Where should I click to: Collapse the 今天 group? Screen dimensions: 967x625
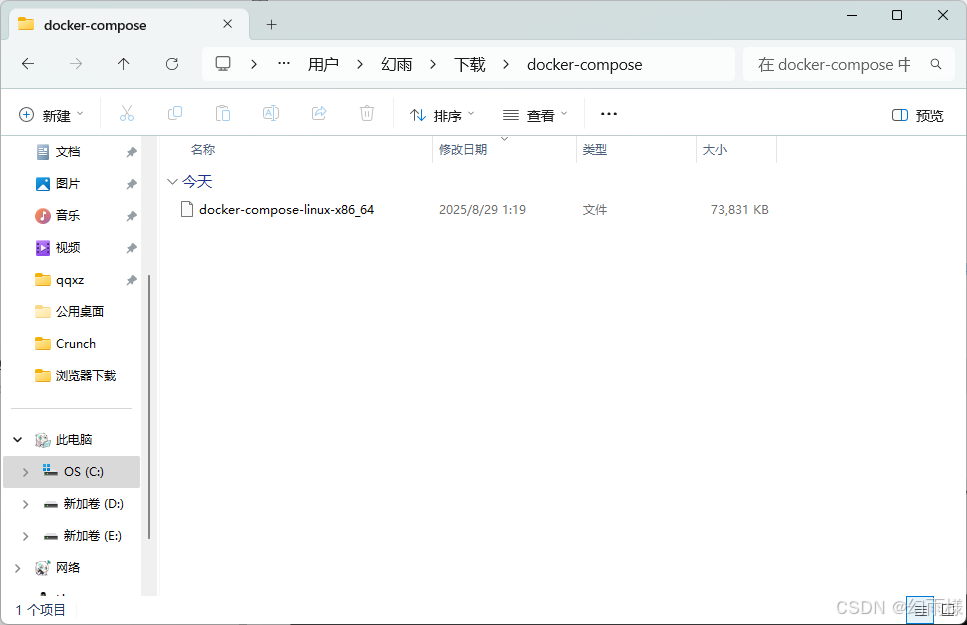173,181
